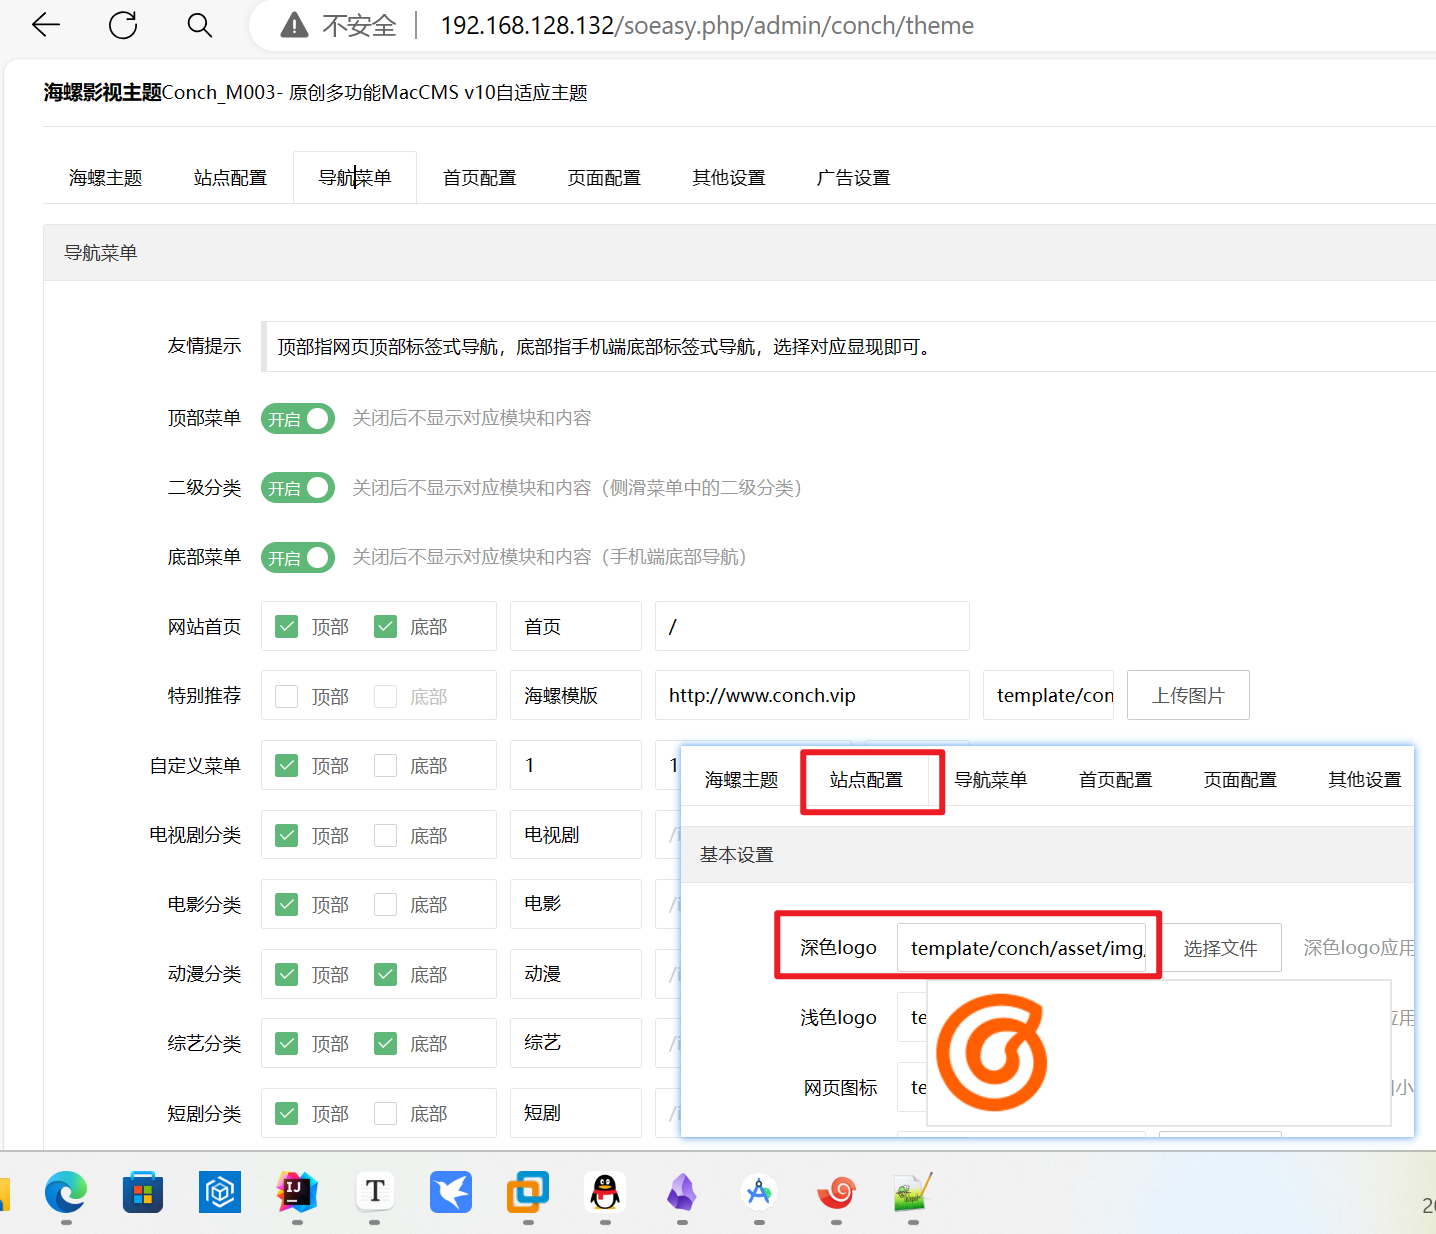Uncheck 顶部 for 电视剧分类
The height and width of the screenshot is (1234, 1436).
click(x=287, y=835)
